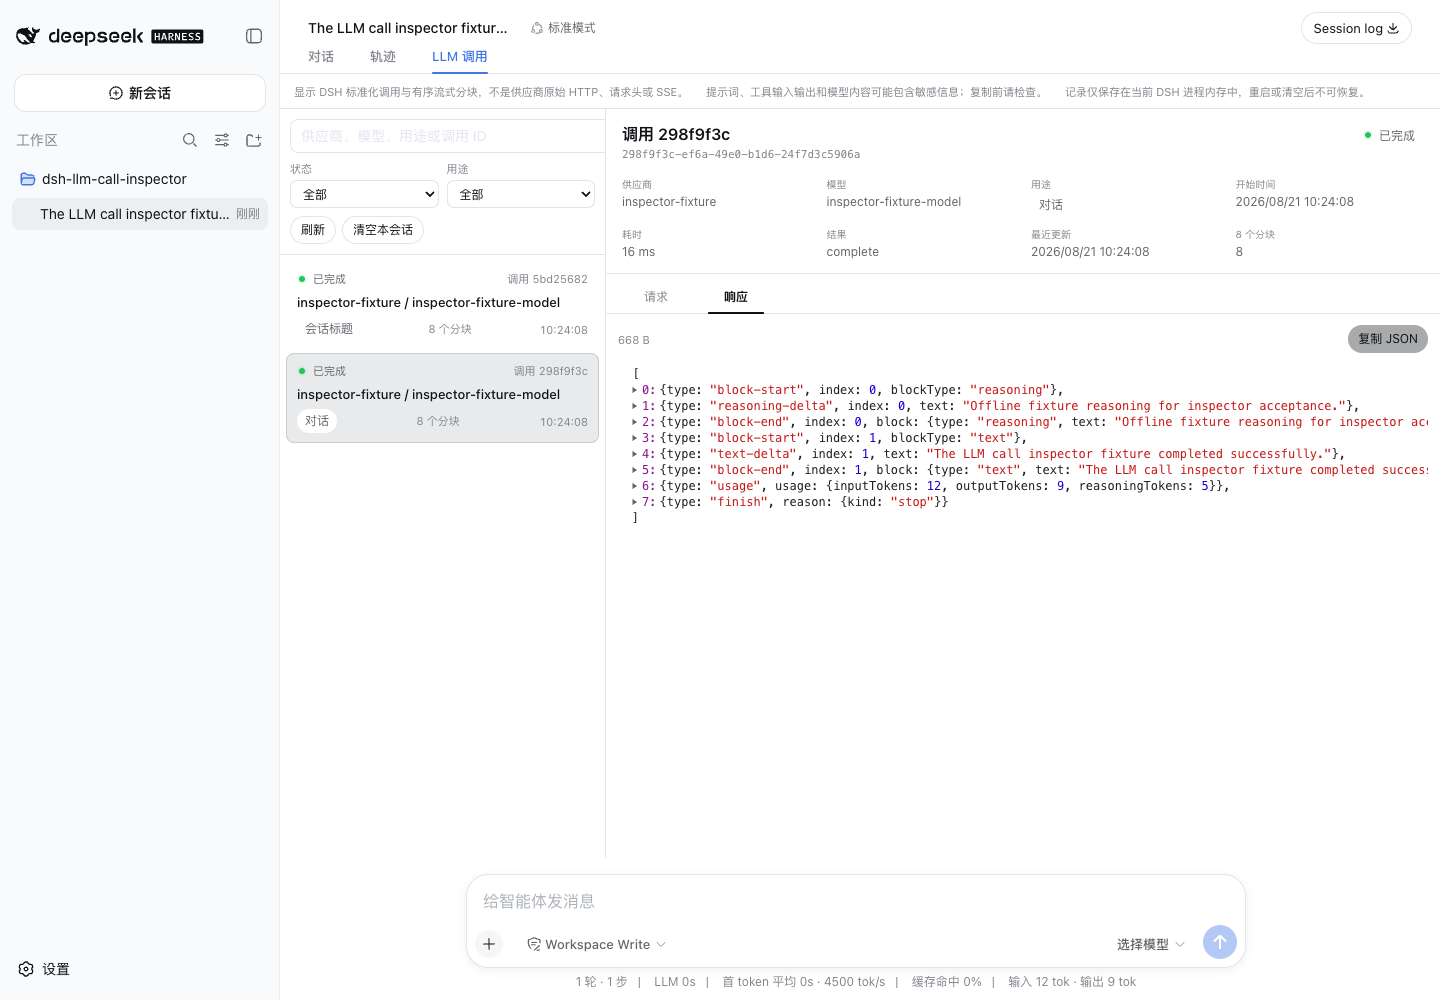Screen dimensions: 1440x1000
Task: Expand JSON row 1 reasoning-delta
Action: tap(634, 406)
